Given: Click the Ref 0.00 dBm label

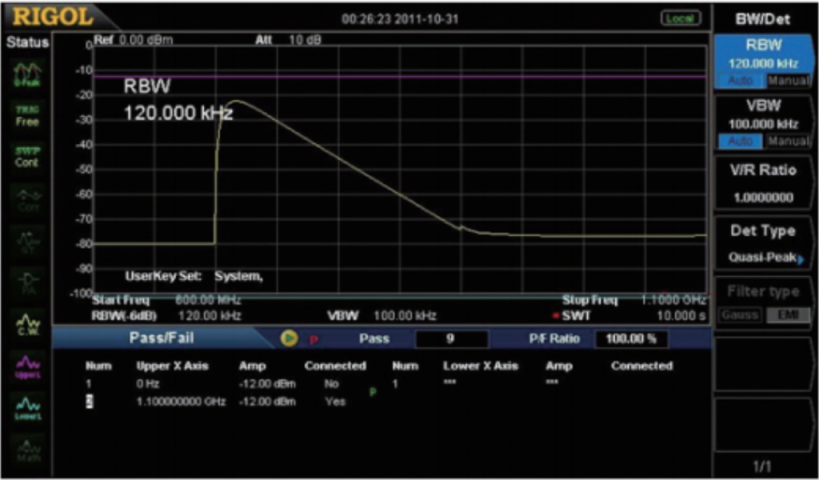Looking at the screenshot, I should (x=134, y=40).
